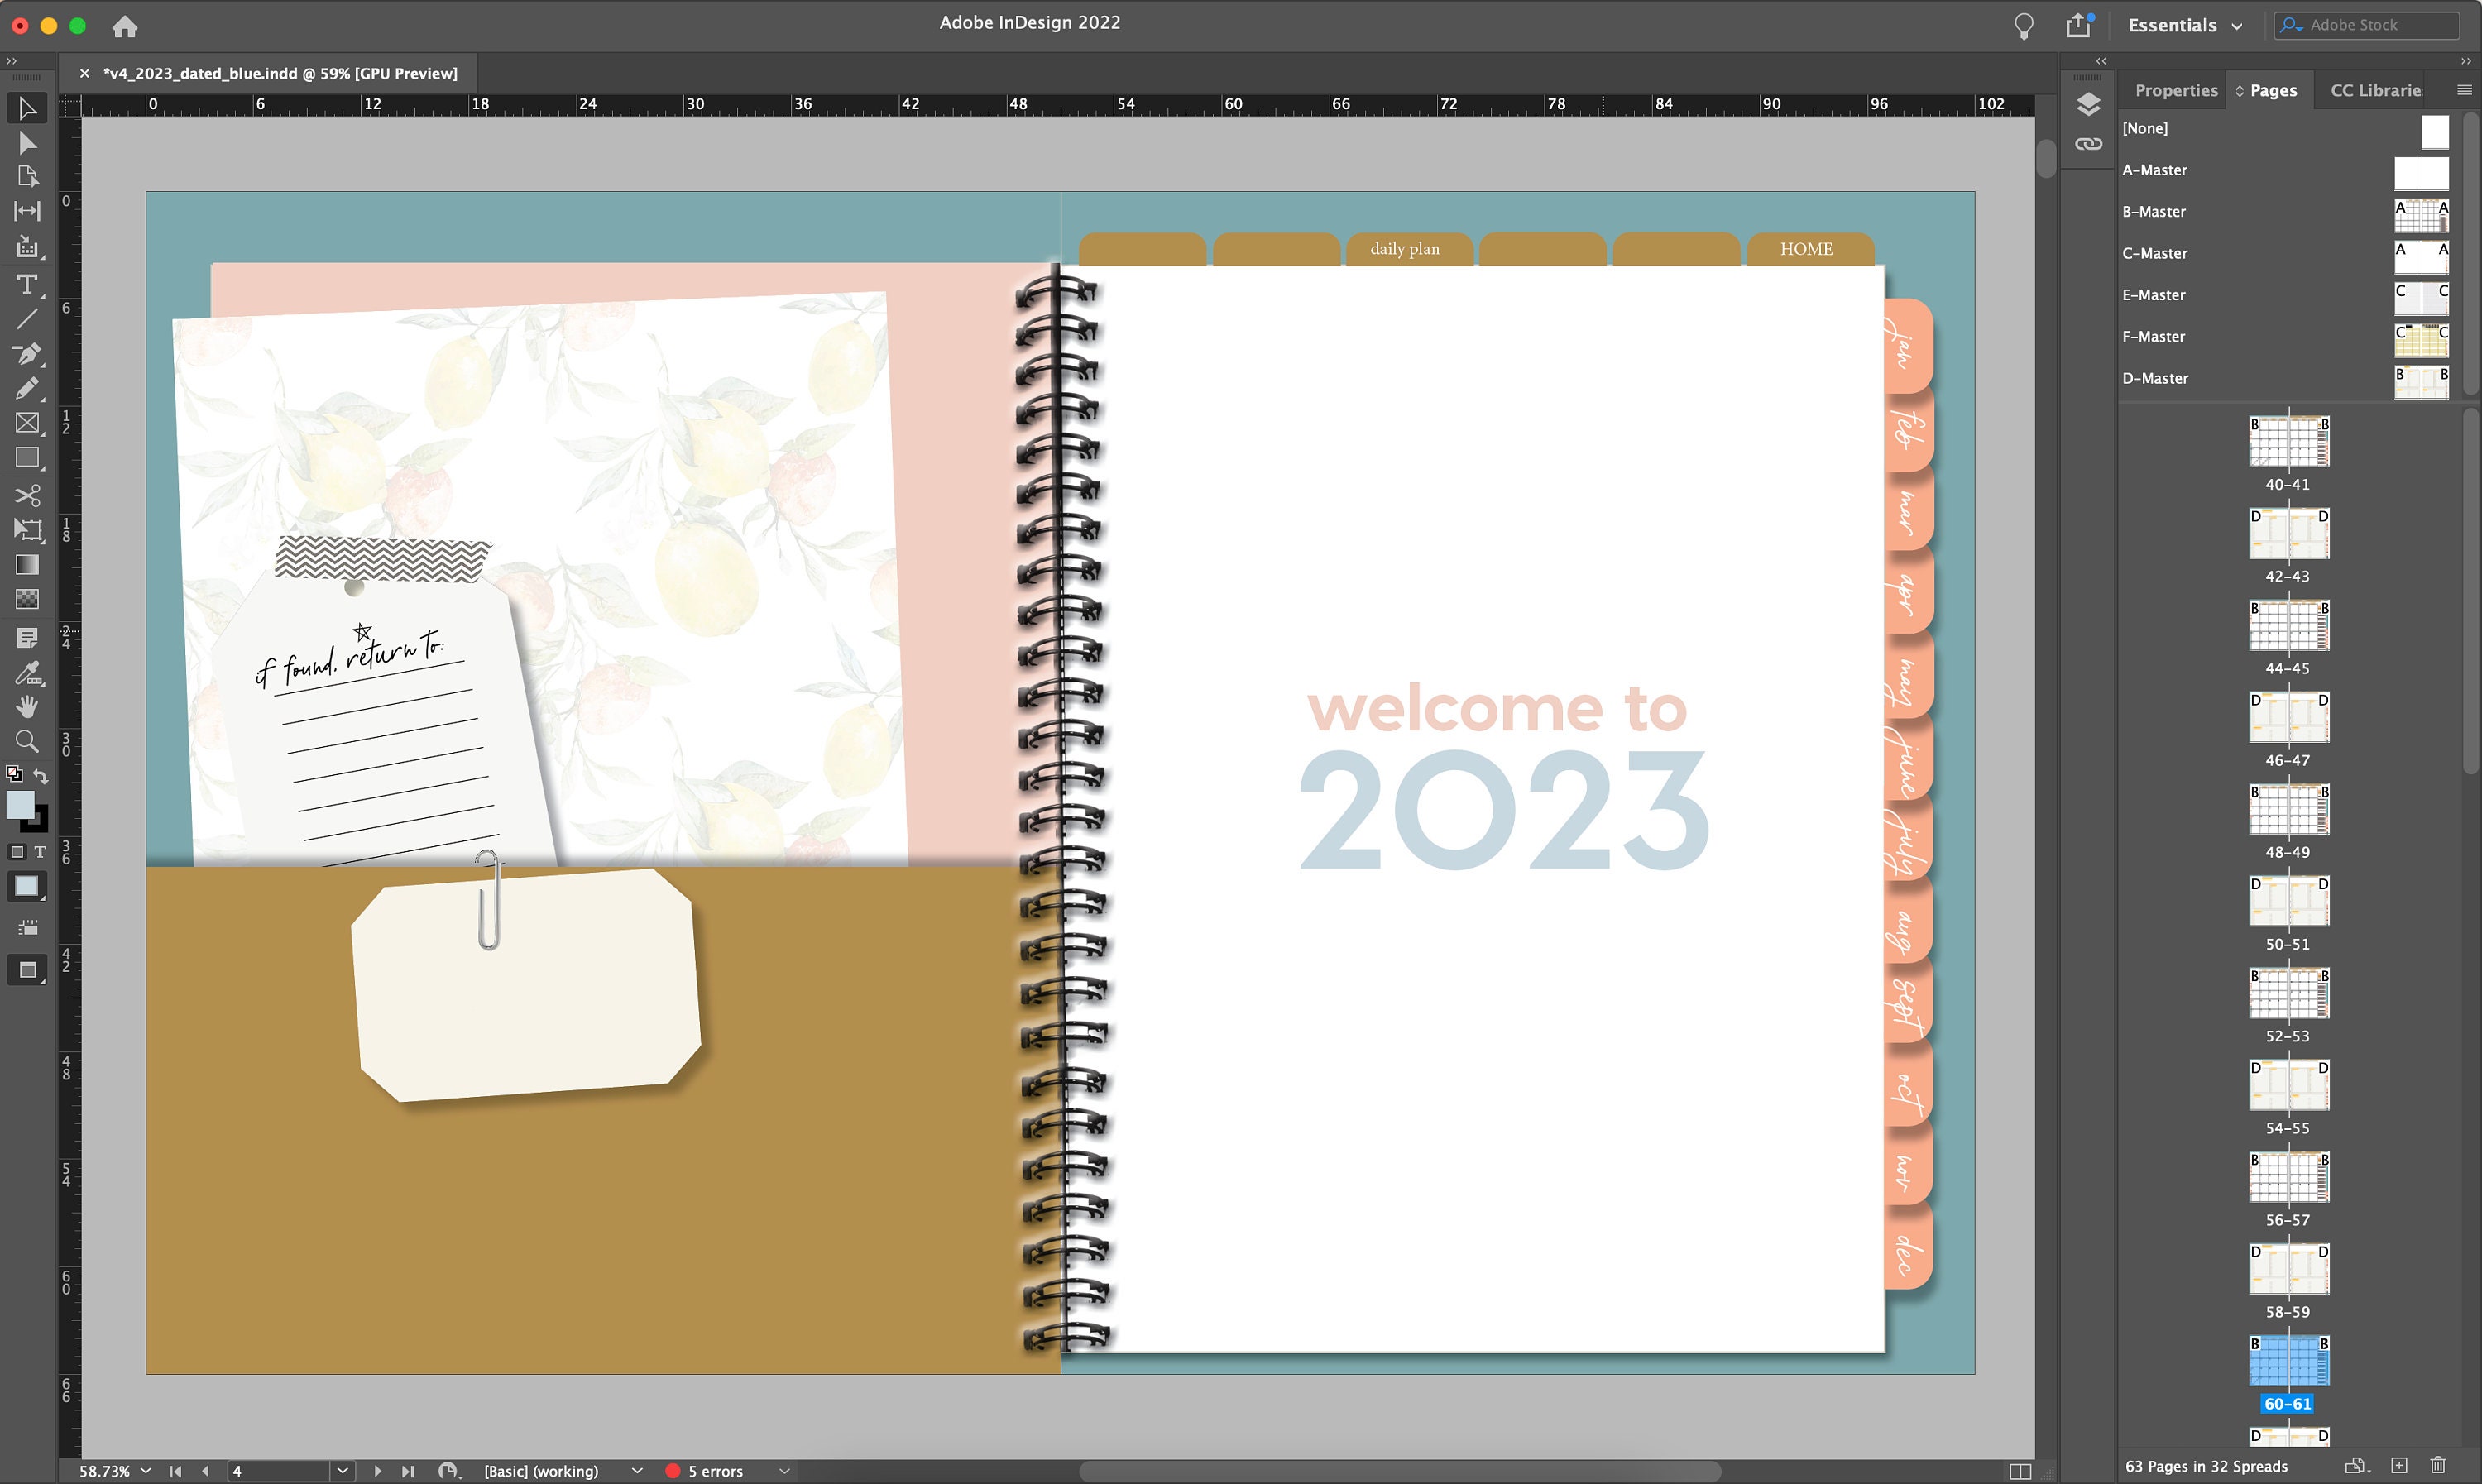The width and height of the screenshot is (2482, 1484).
Task: Click the Adobe Stock search field
Action: pyautogui.click(x=2365, y=25)
